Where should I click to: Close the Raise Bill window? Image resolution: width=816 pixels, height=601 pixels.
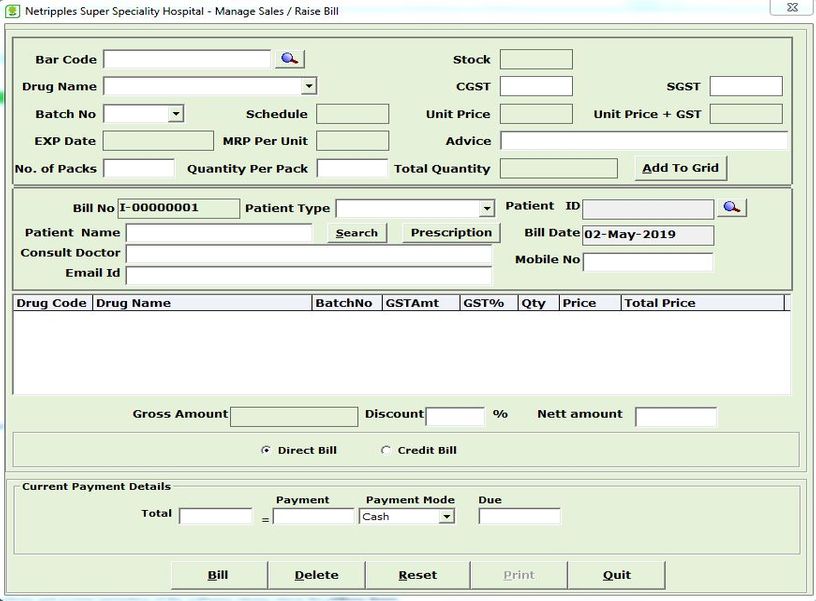pyautogui.click(x=792, y=7)
